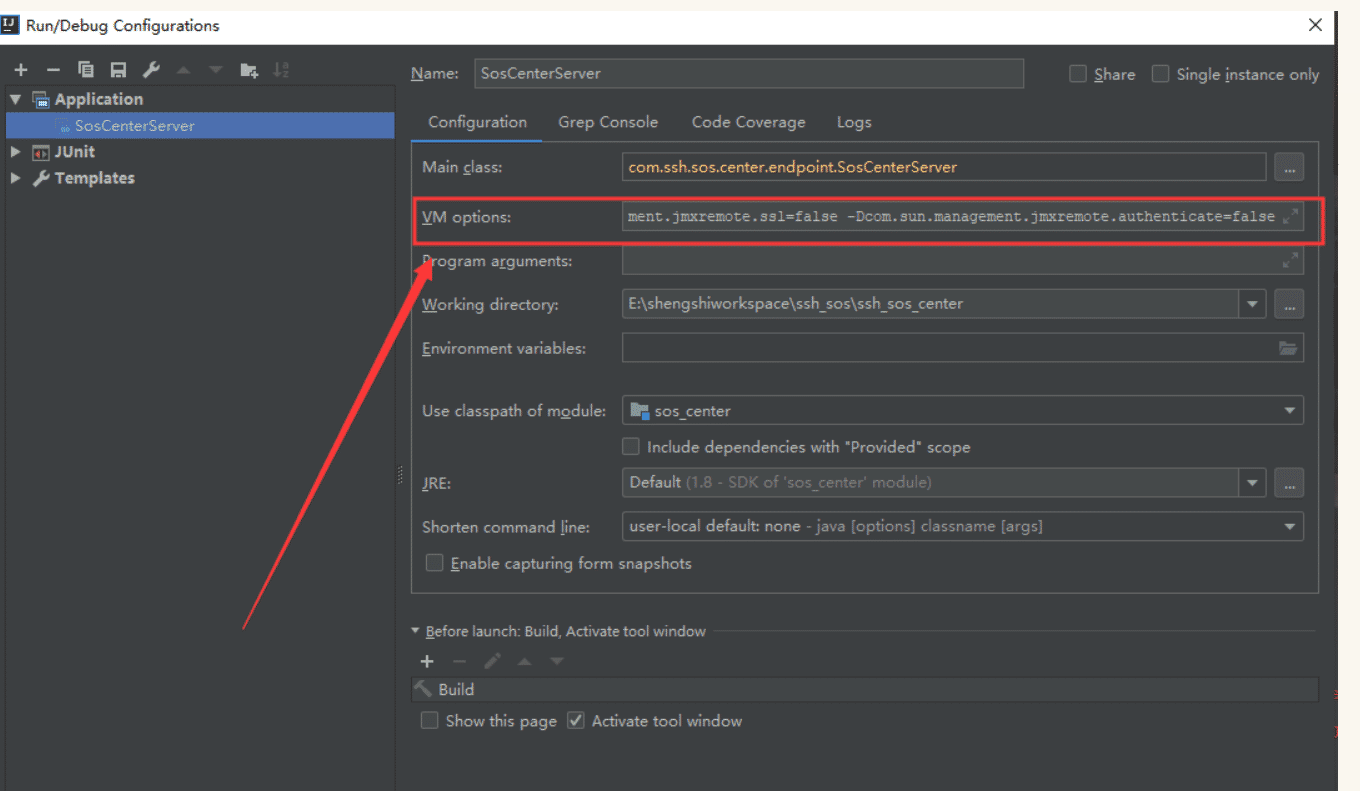Click into the Program arguments field
Screen dimensions: 1360x791
coord(950,261)
